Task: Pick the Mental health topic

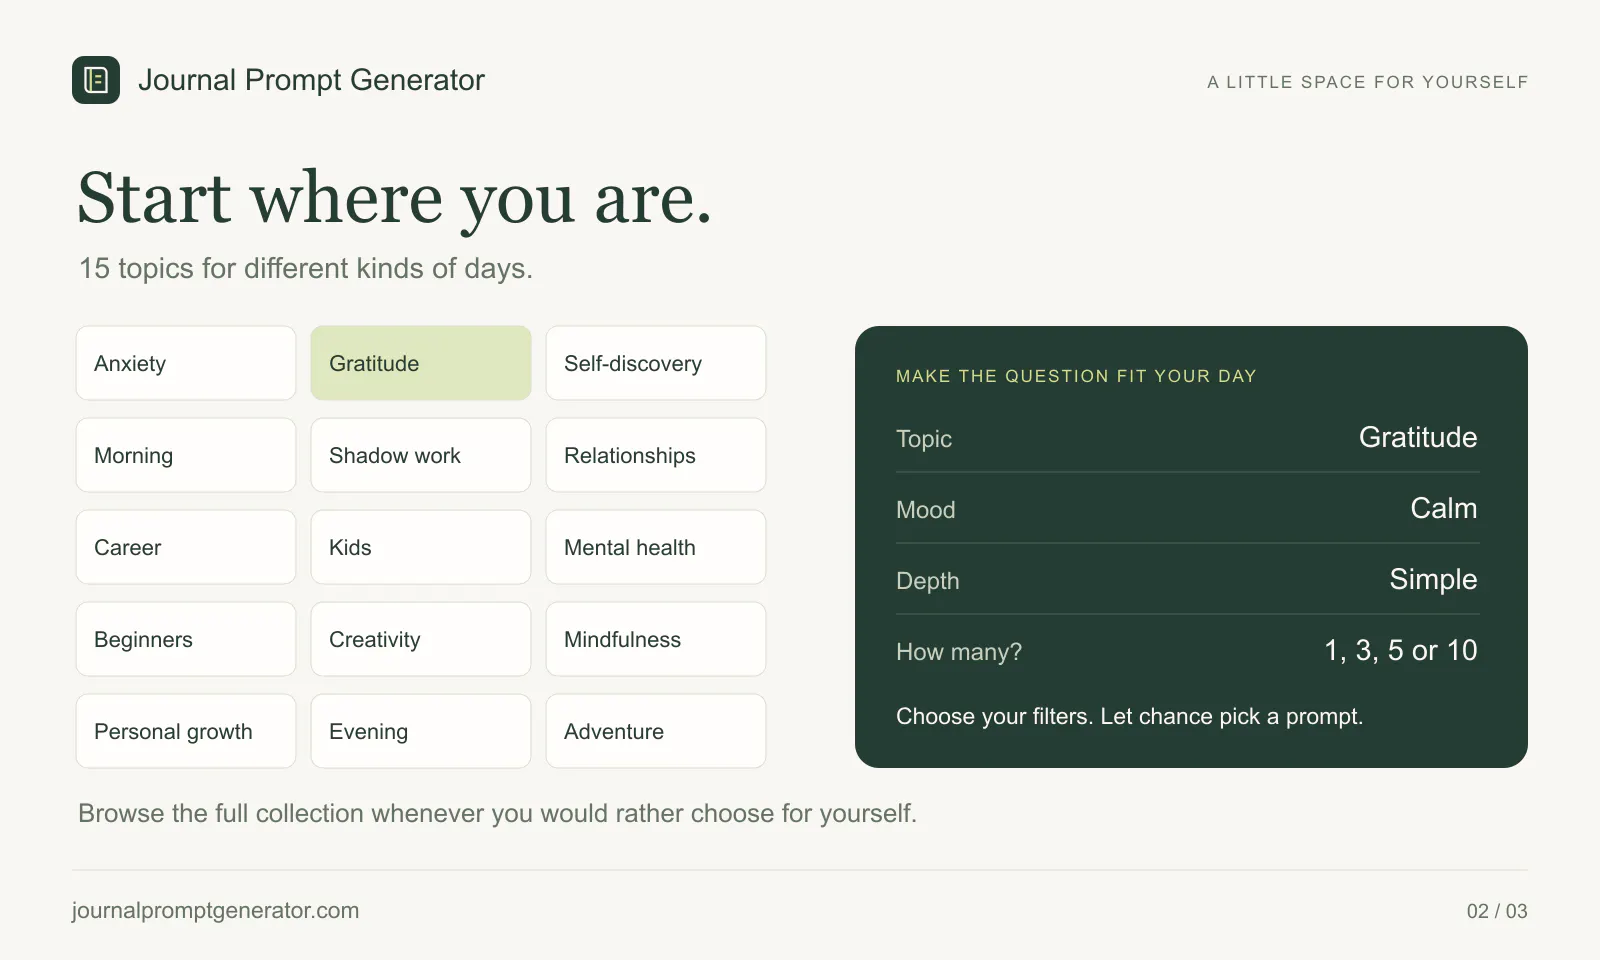Action: (x=656, y=547)
